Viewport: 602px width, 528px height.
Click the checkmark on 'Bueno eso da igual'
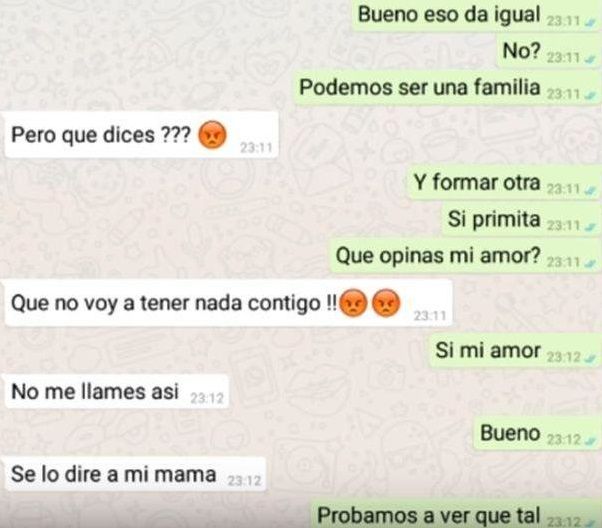[590, 23]
